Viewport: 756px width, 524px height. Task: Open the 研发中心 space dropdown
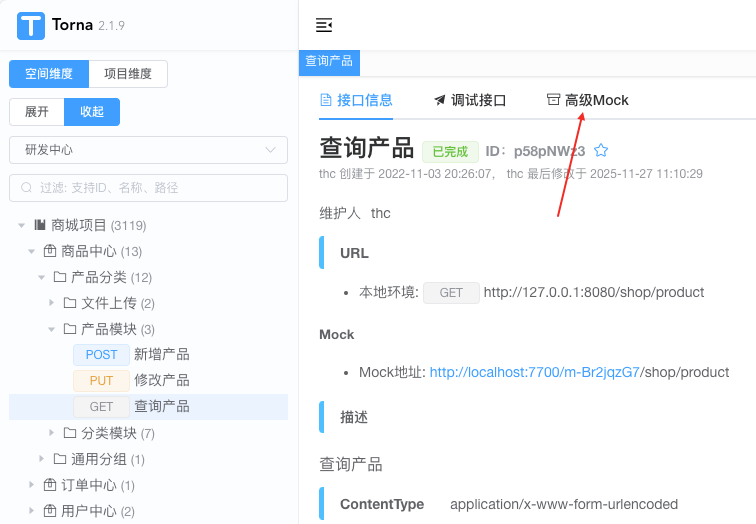(148, 150)
